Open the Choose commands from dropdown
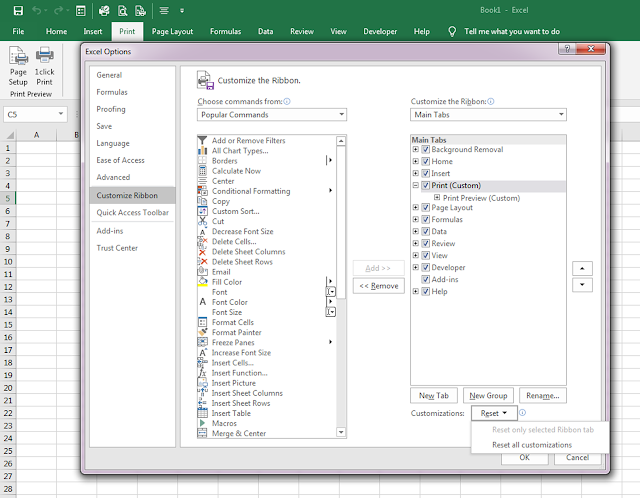Viewport: 640px width, 498px height. [x=272, y=115]
